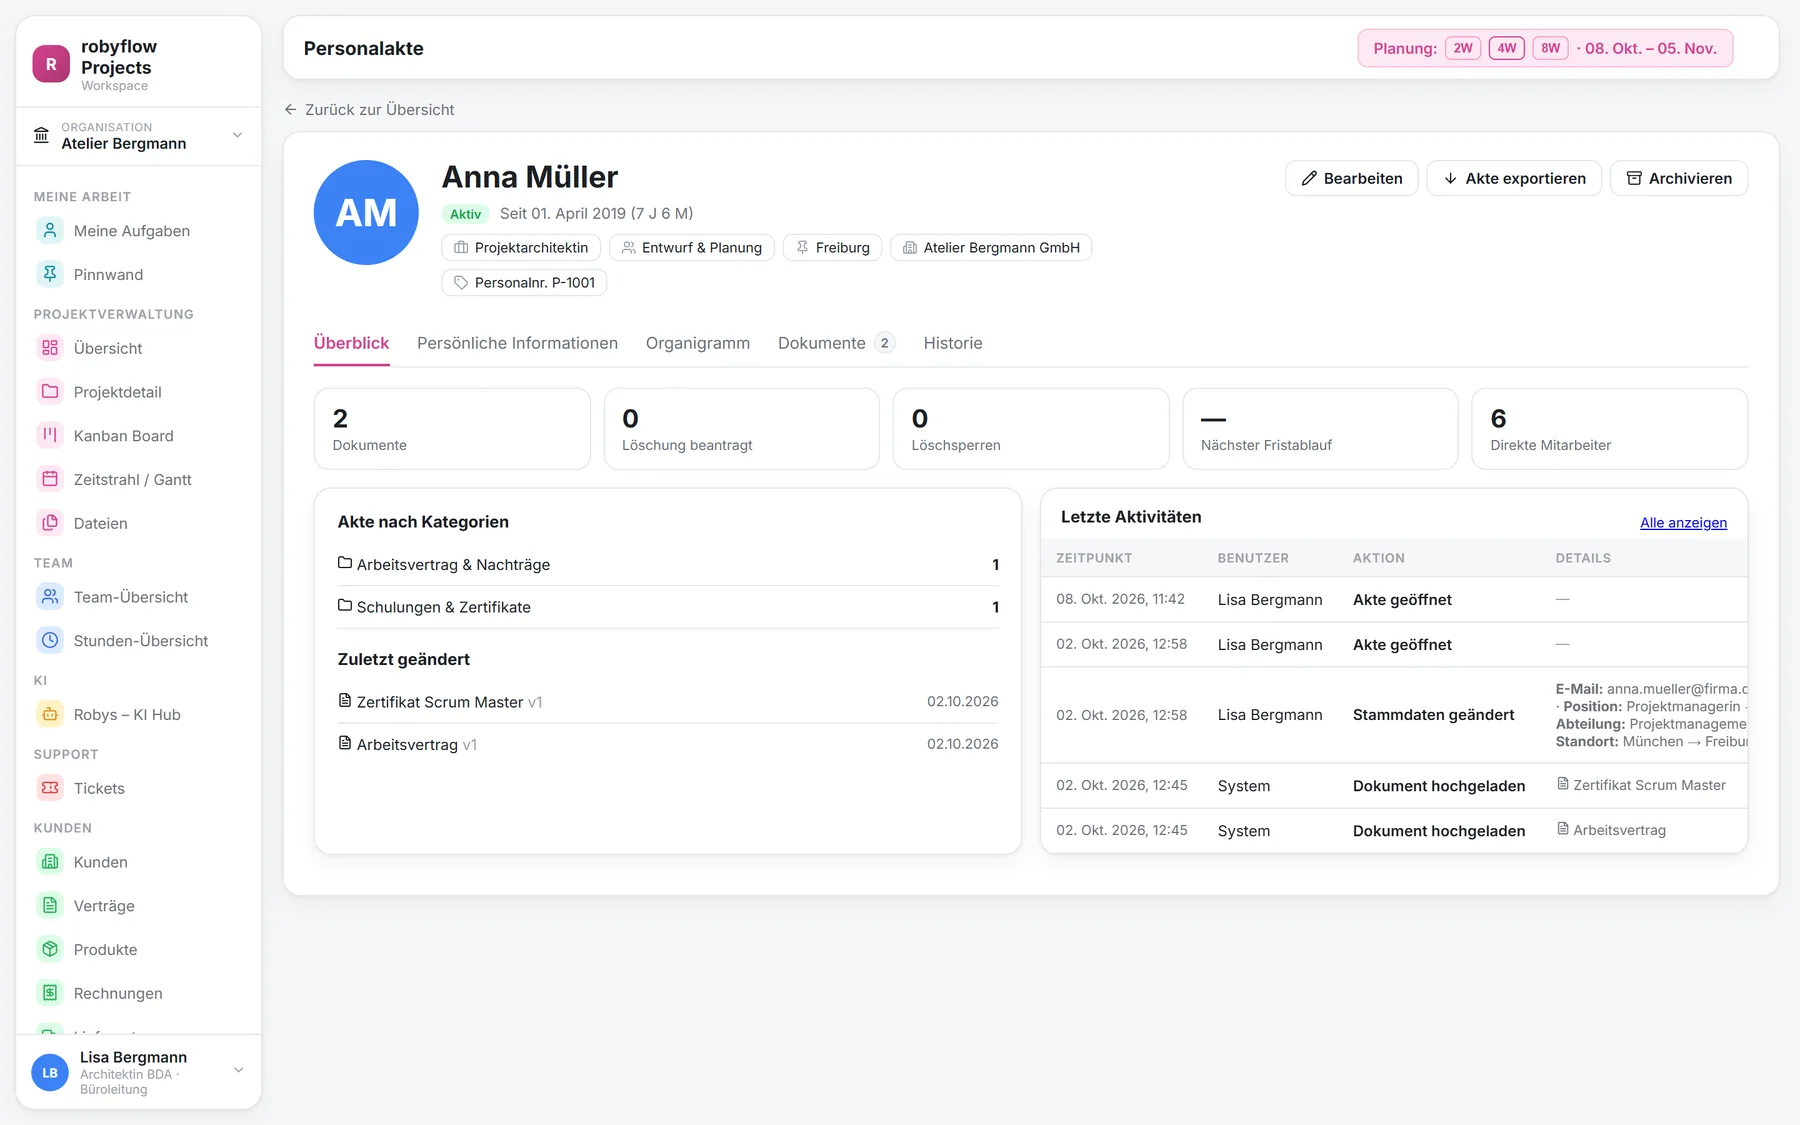Click the LB avatar for Lisa Bergmann
This screenshot has width=1800, height=1125.
[50, 1072]
